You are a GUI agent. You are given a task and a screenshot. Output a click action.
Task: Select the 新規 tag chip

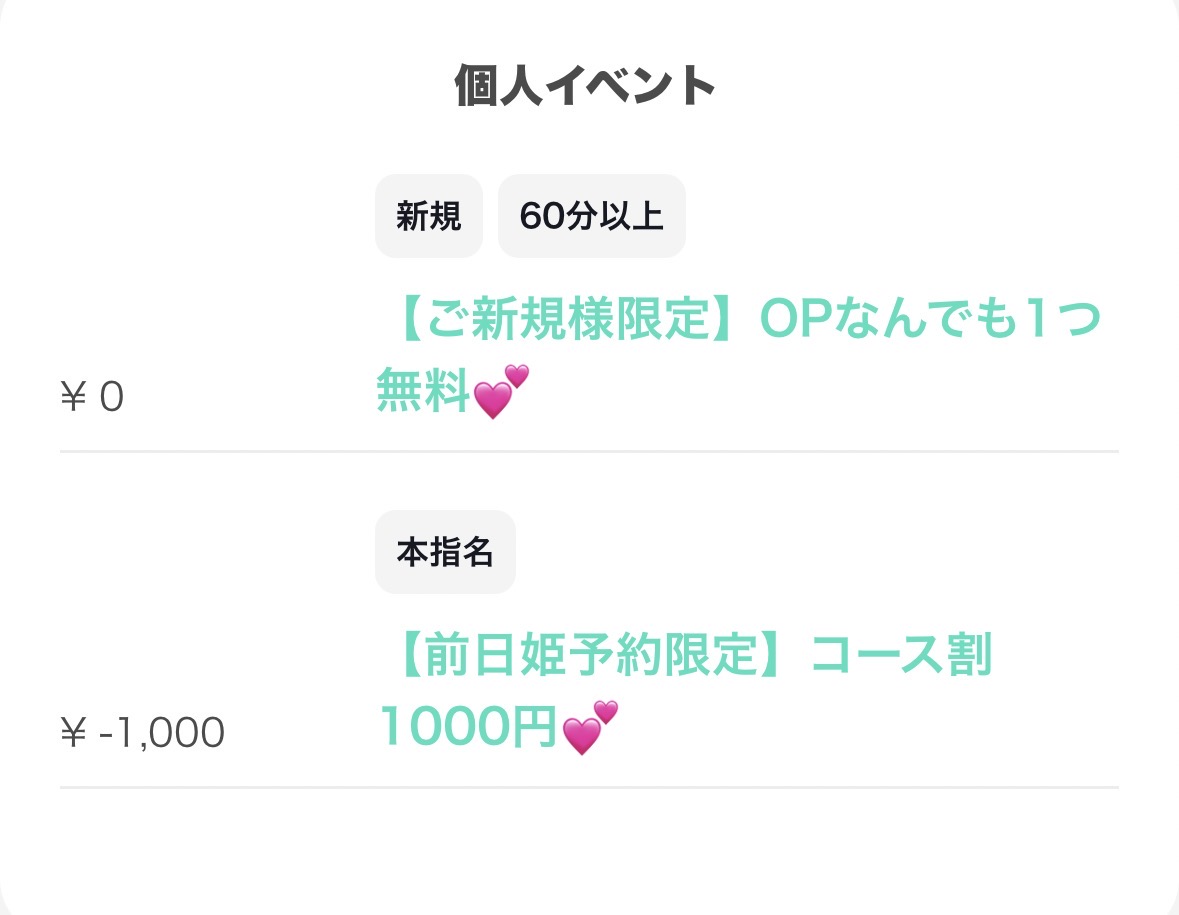point(428,216)
